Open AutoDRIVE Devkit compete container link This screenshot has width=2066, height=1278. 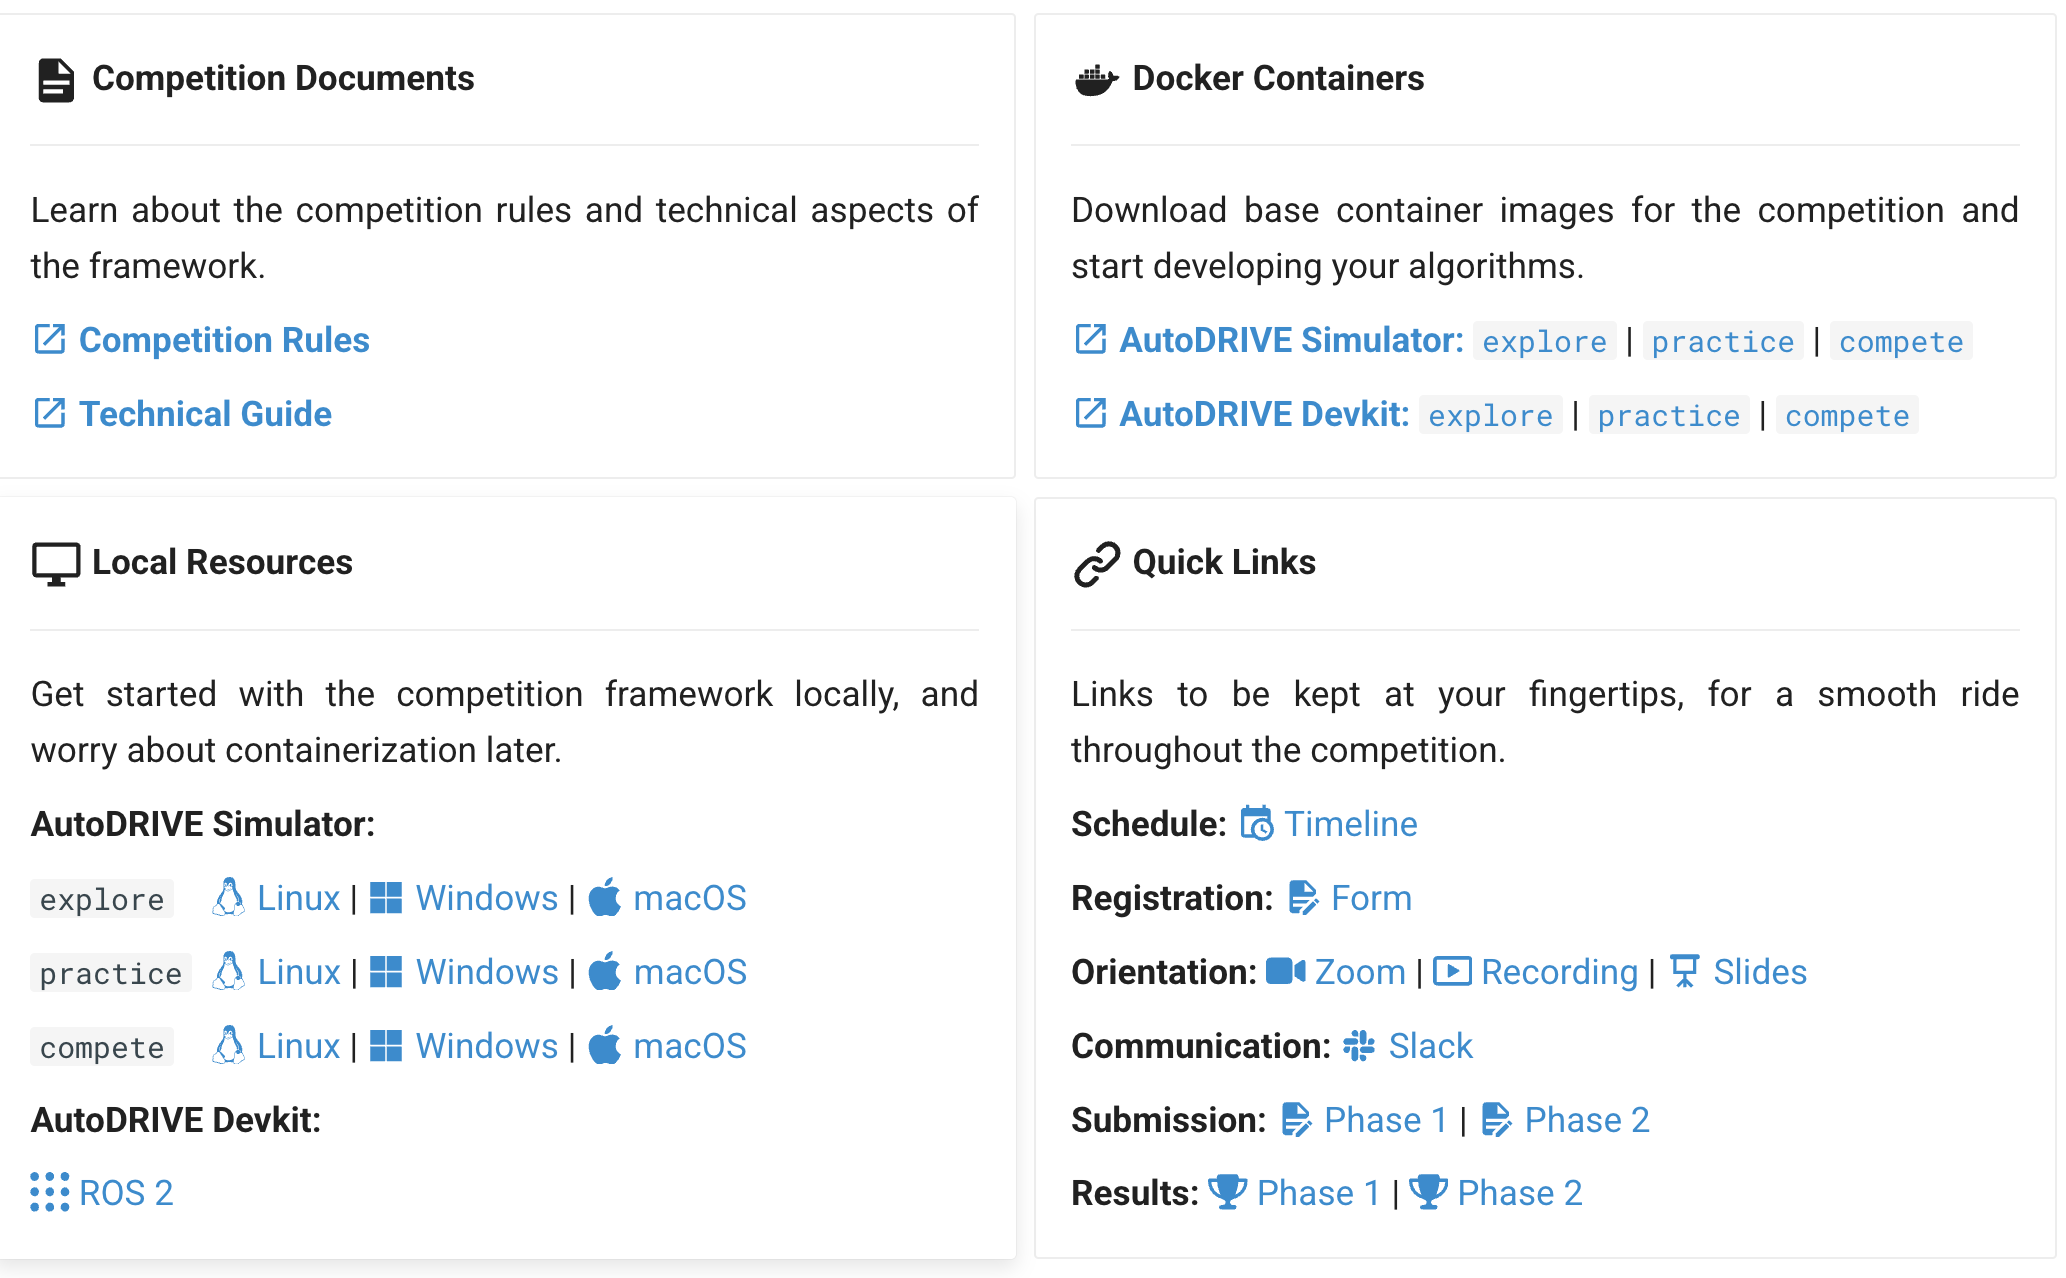(x=1847, y=416)
